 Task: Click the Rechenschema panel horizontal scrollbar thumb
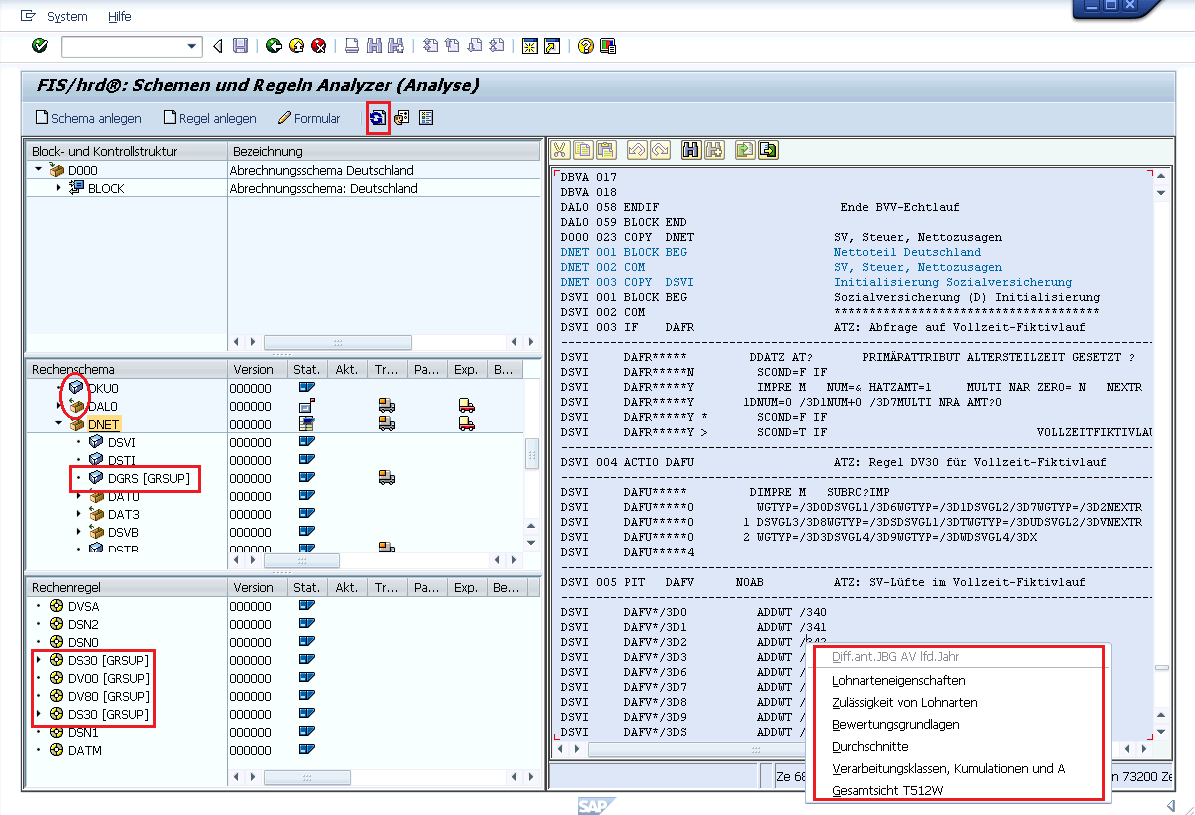[x=302, y=560]
